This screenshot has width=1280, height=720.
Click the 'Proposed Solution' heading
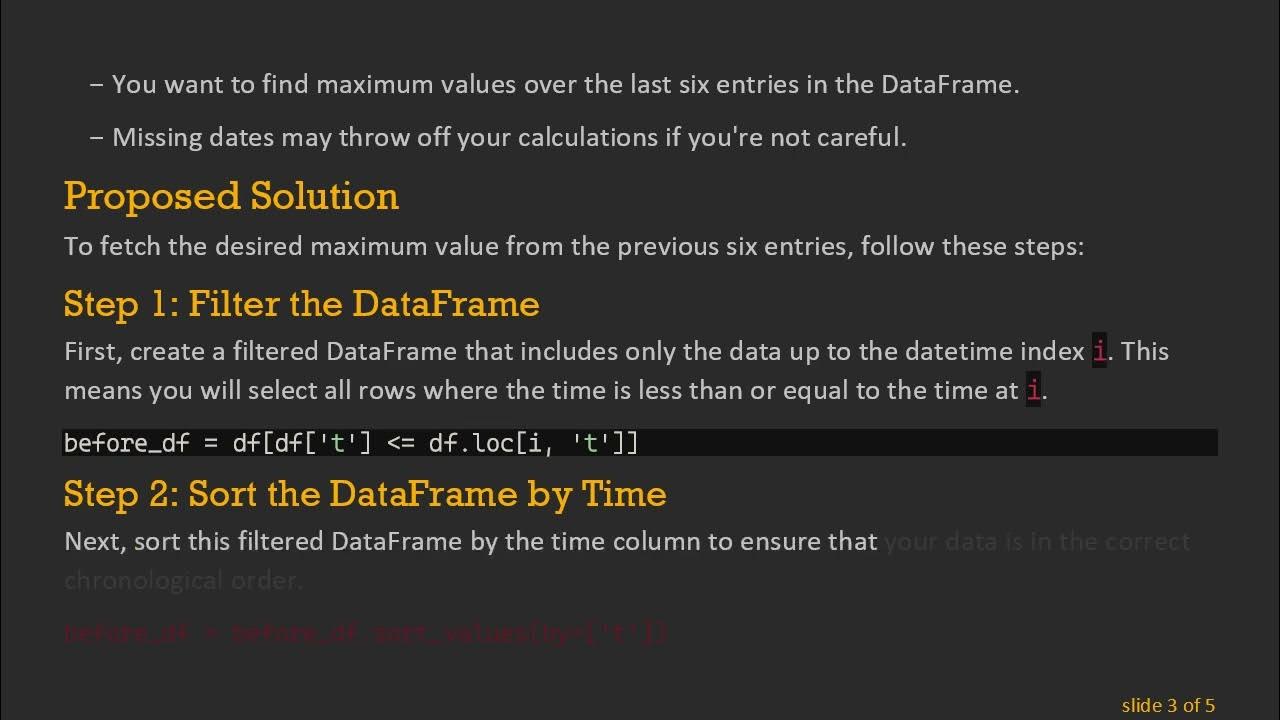pos(231,196)
